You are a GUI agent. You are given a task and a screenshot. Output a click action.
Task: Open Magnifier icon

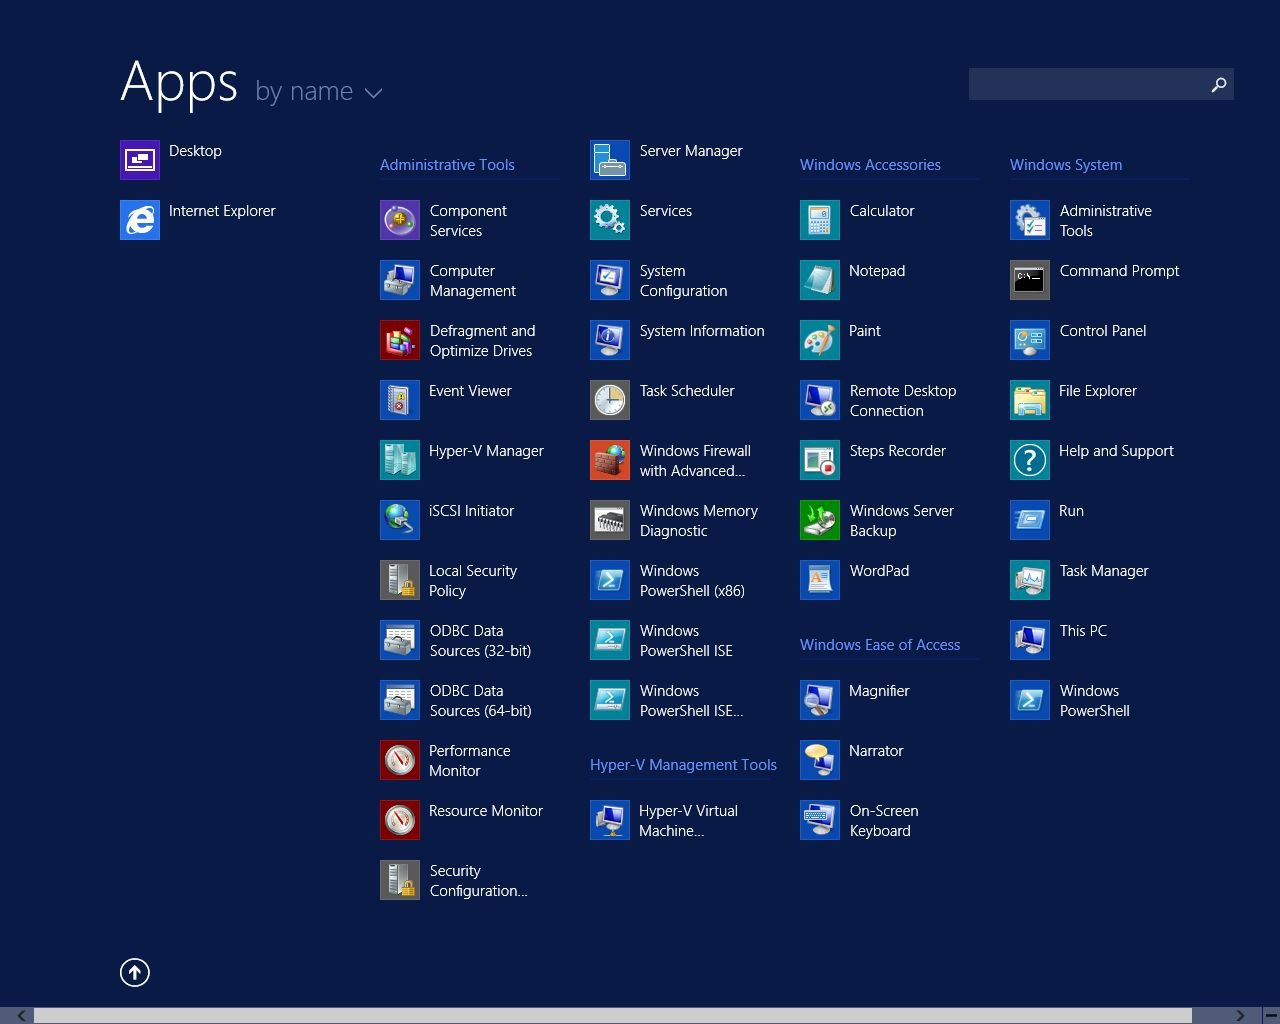coord(820,700)
